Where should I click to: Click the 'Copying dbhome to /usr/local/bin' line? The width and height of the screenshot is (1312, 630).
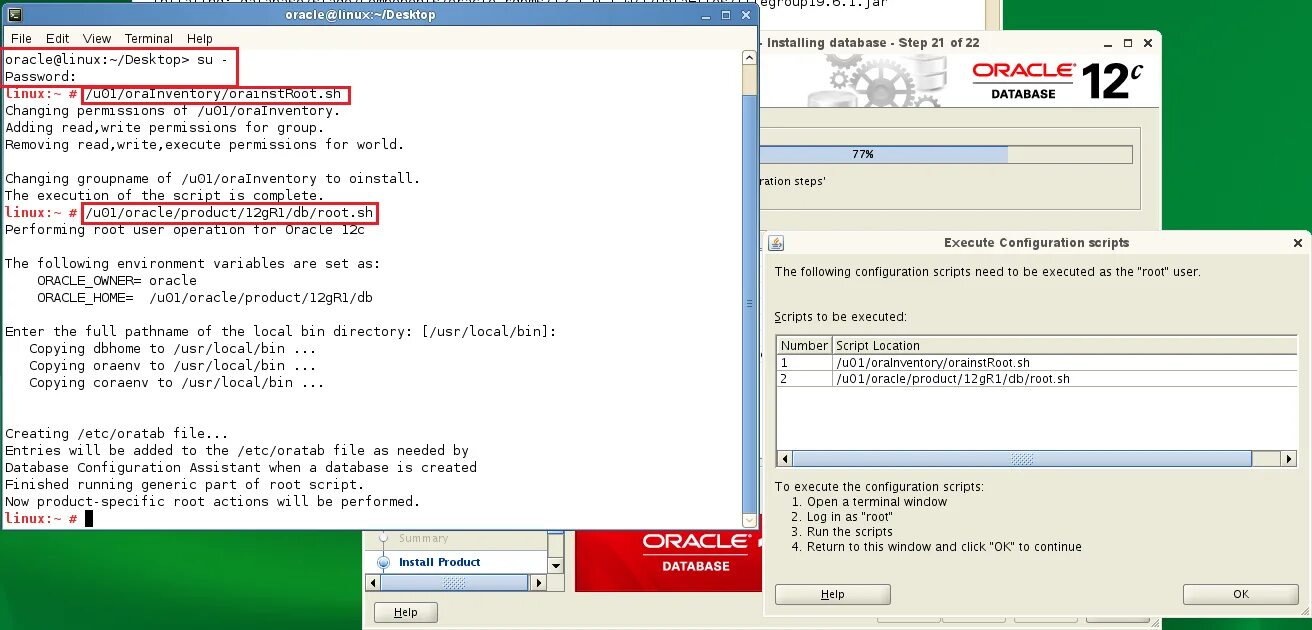pos(173,349)
